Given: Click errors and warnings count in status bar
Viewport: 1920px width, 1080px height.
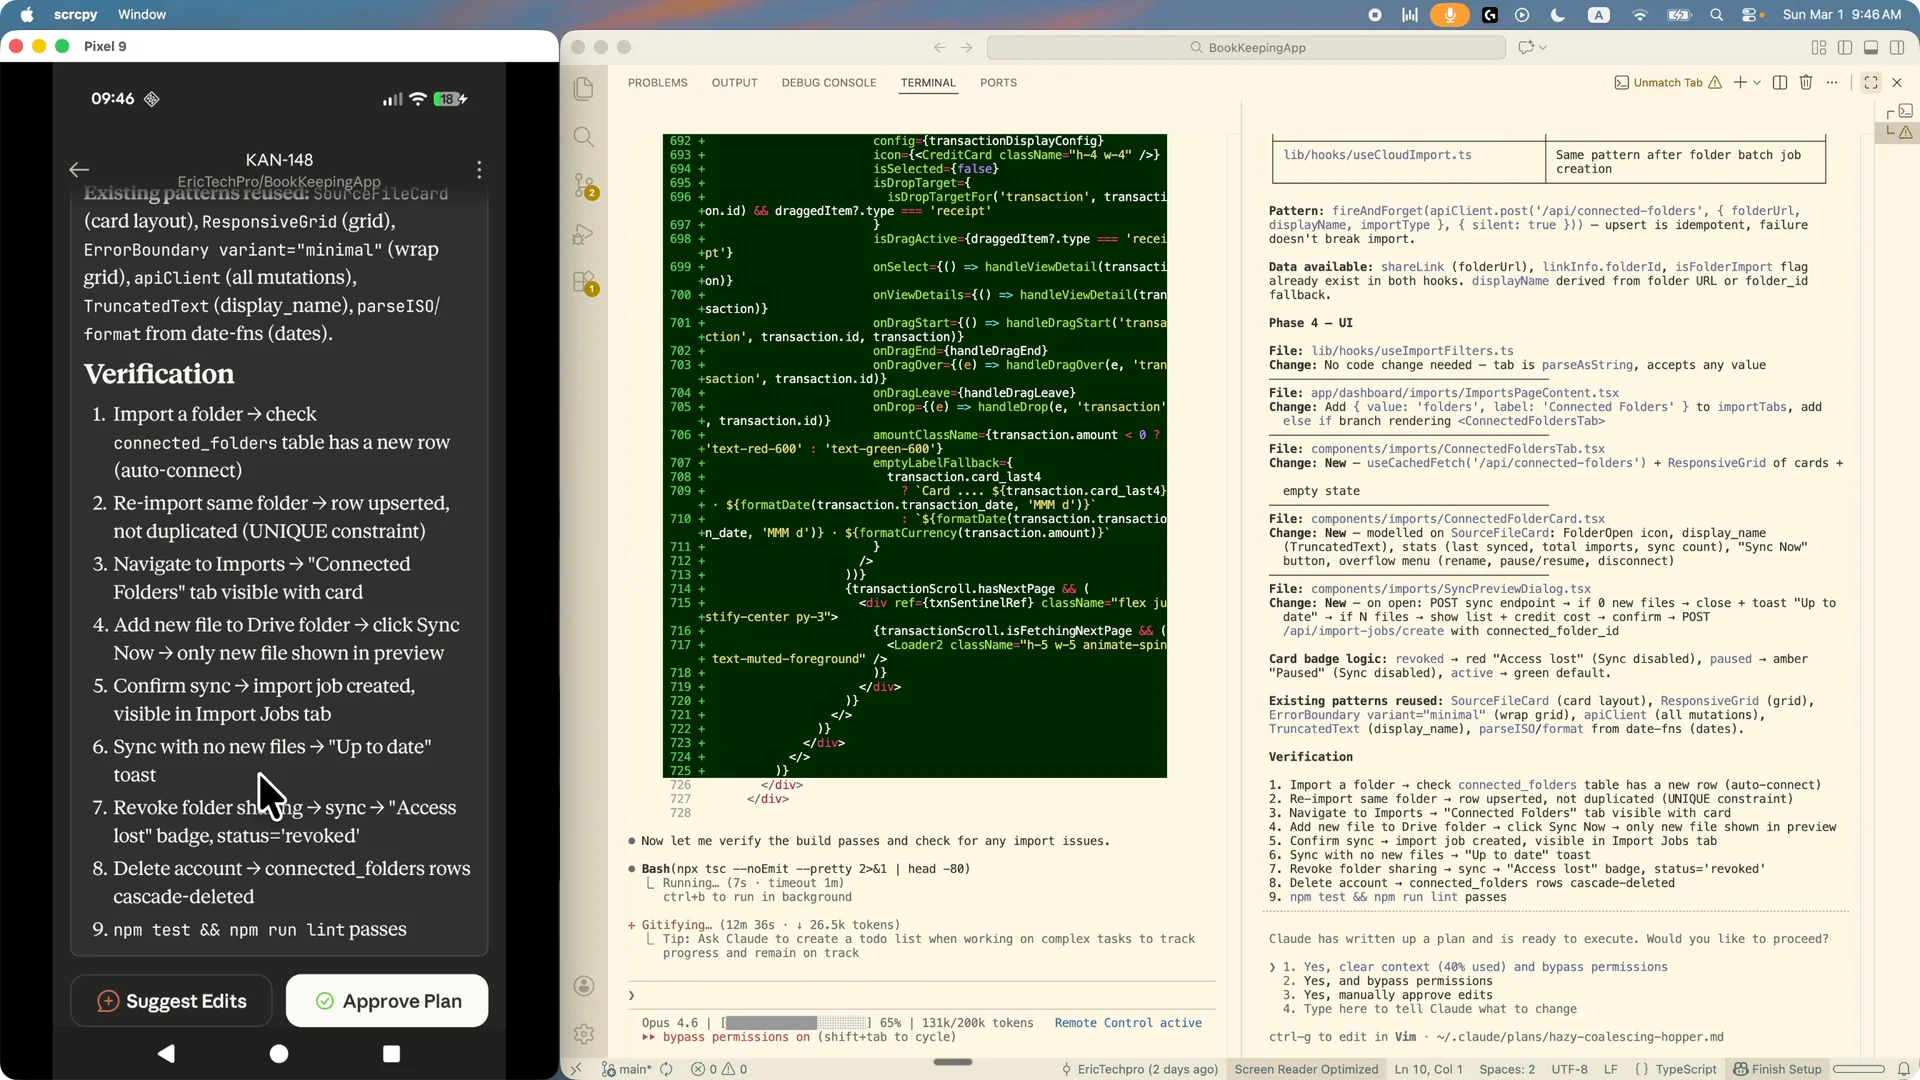Looking at the screenshot, I should [719, 1069].
